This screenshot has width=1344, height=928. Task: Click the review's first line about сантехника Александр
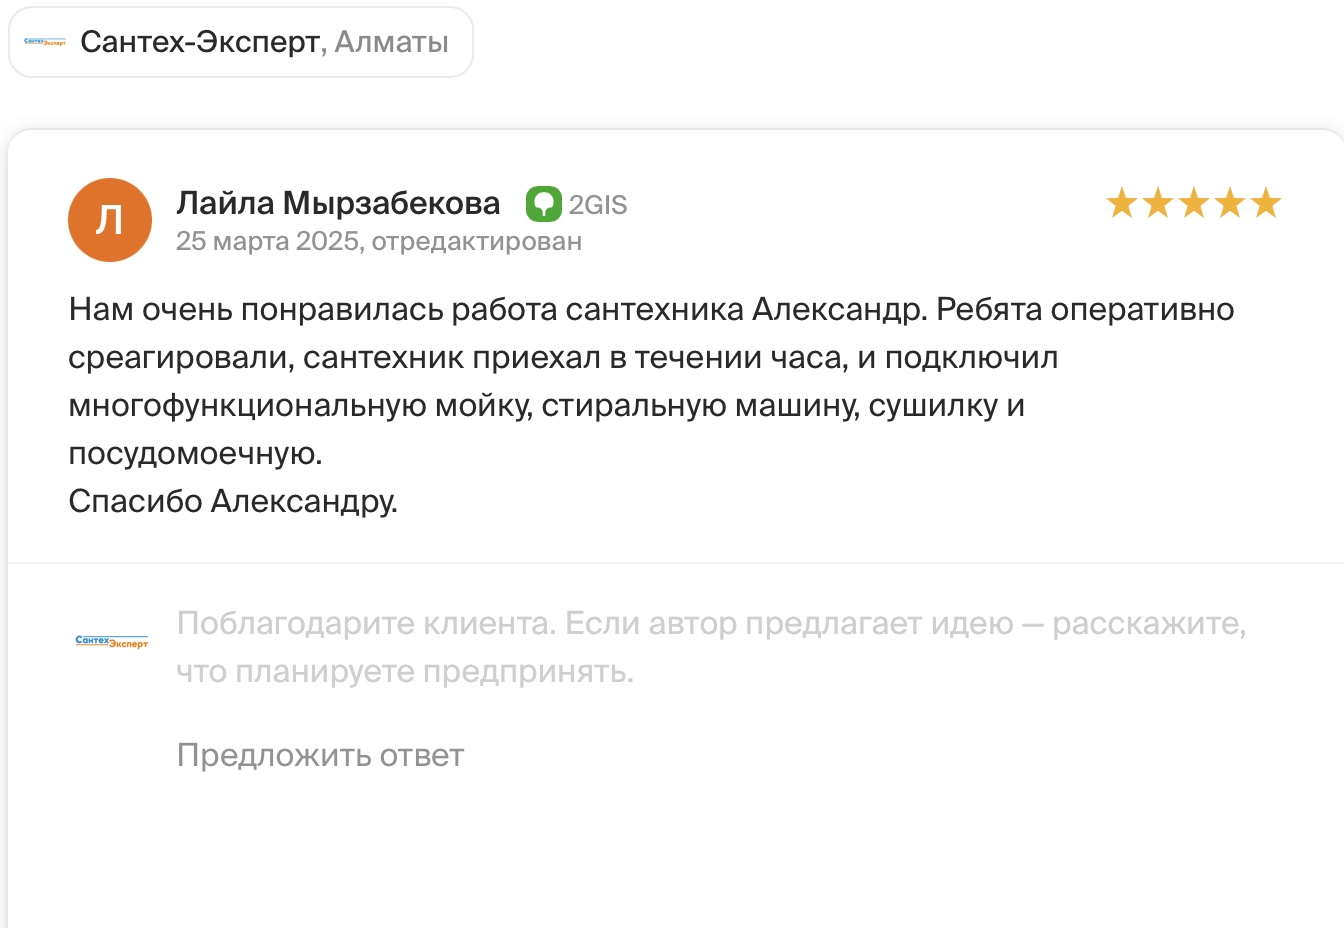[x=652, y=310]
